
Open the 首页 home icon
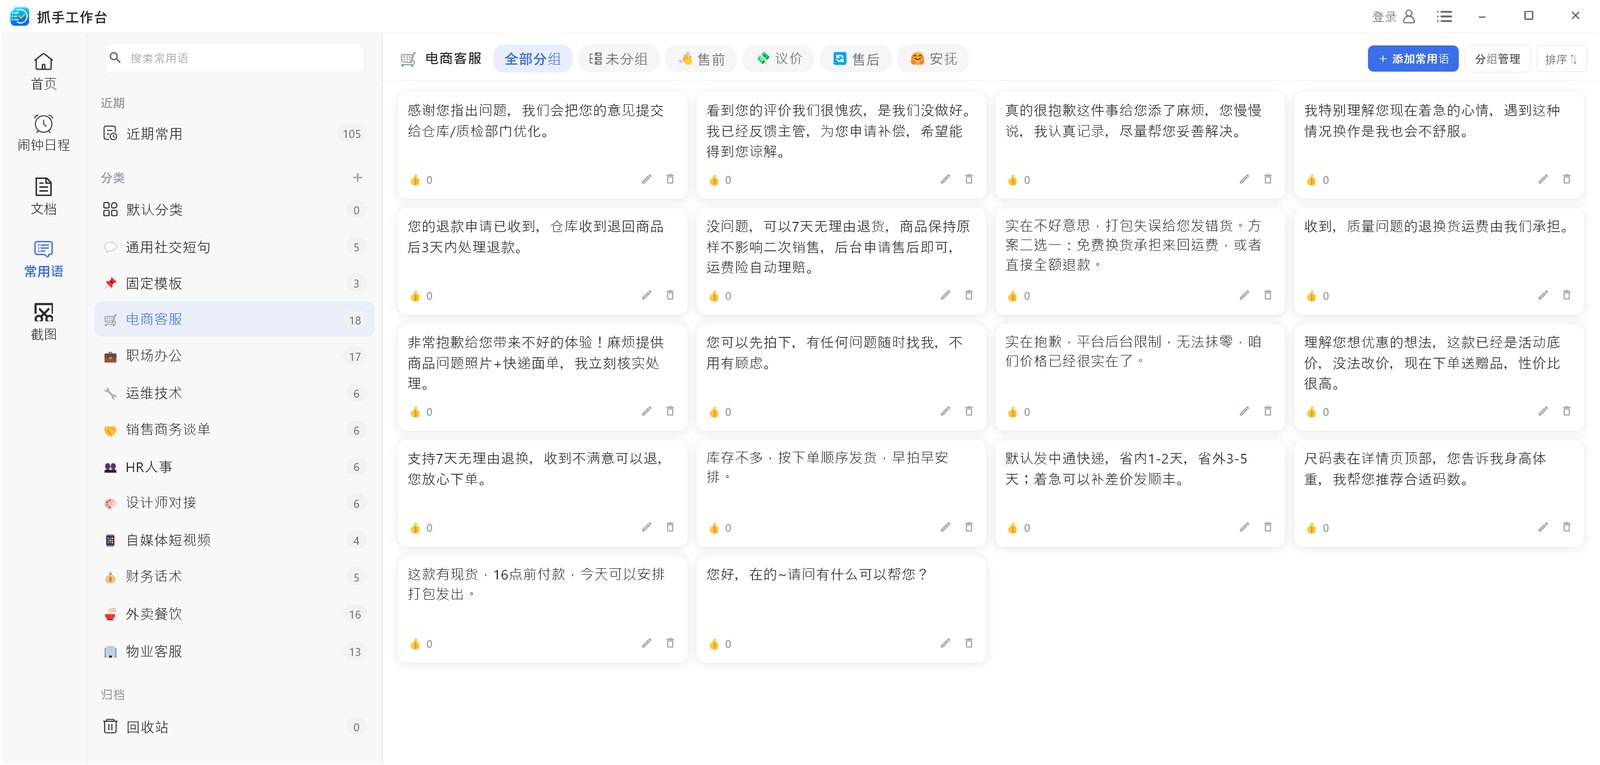[43, 71]
